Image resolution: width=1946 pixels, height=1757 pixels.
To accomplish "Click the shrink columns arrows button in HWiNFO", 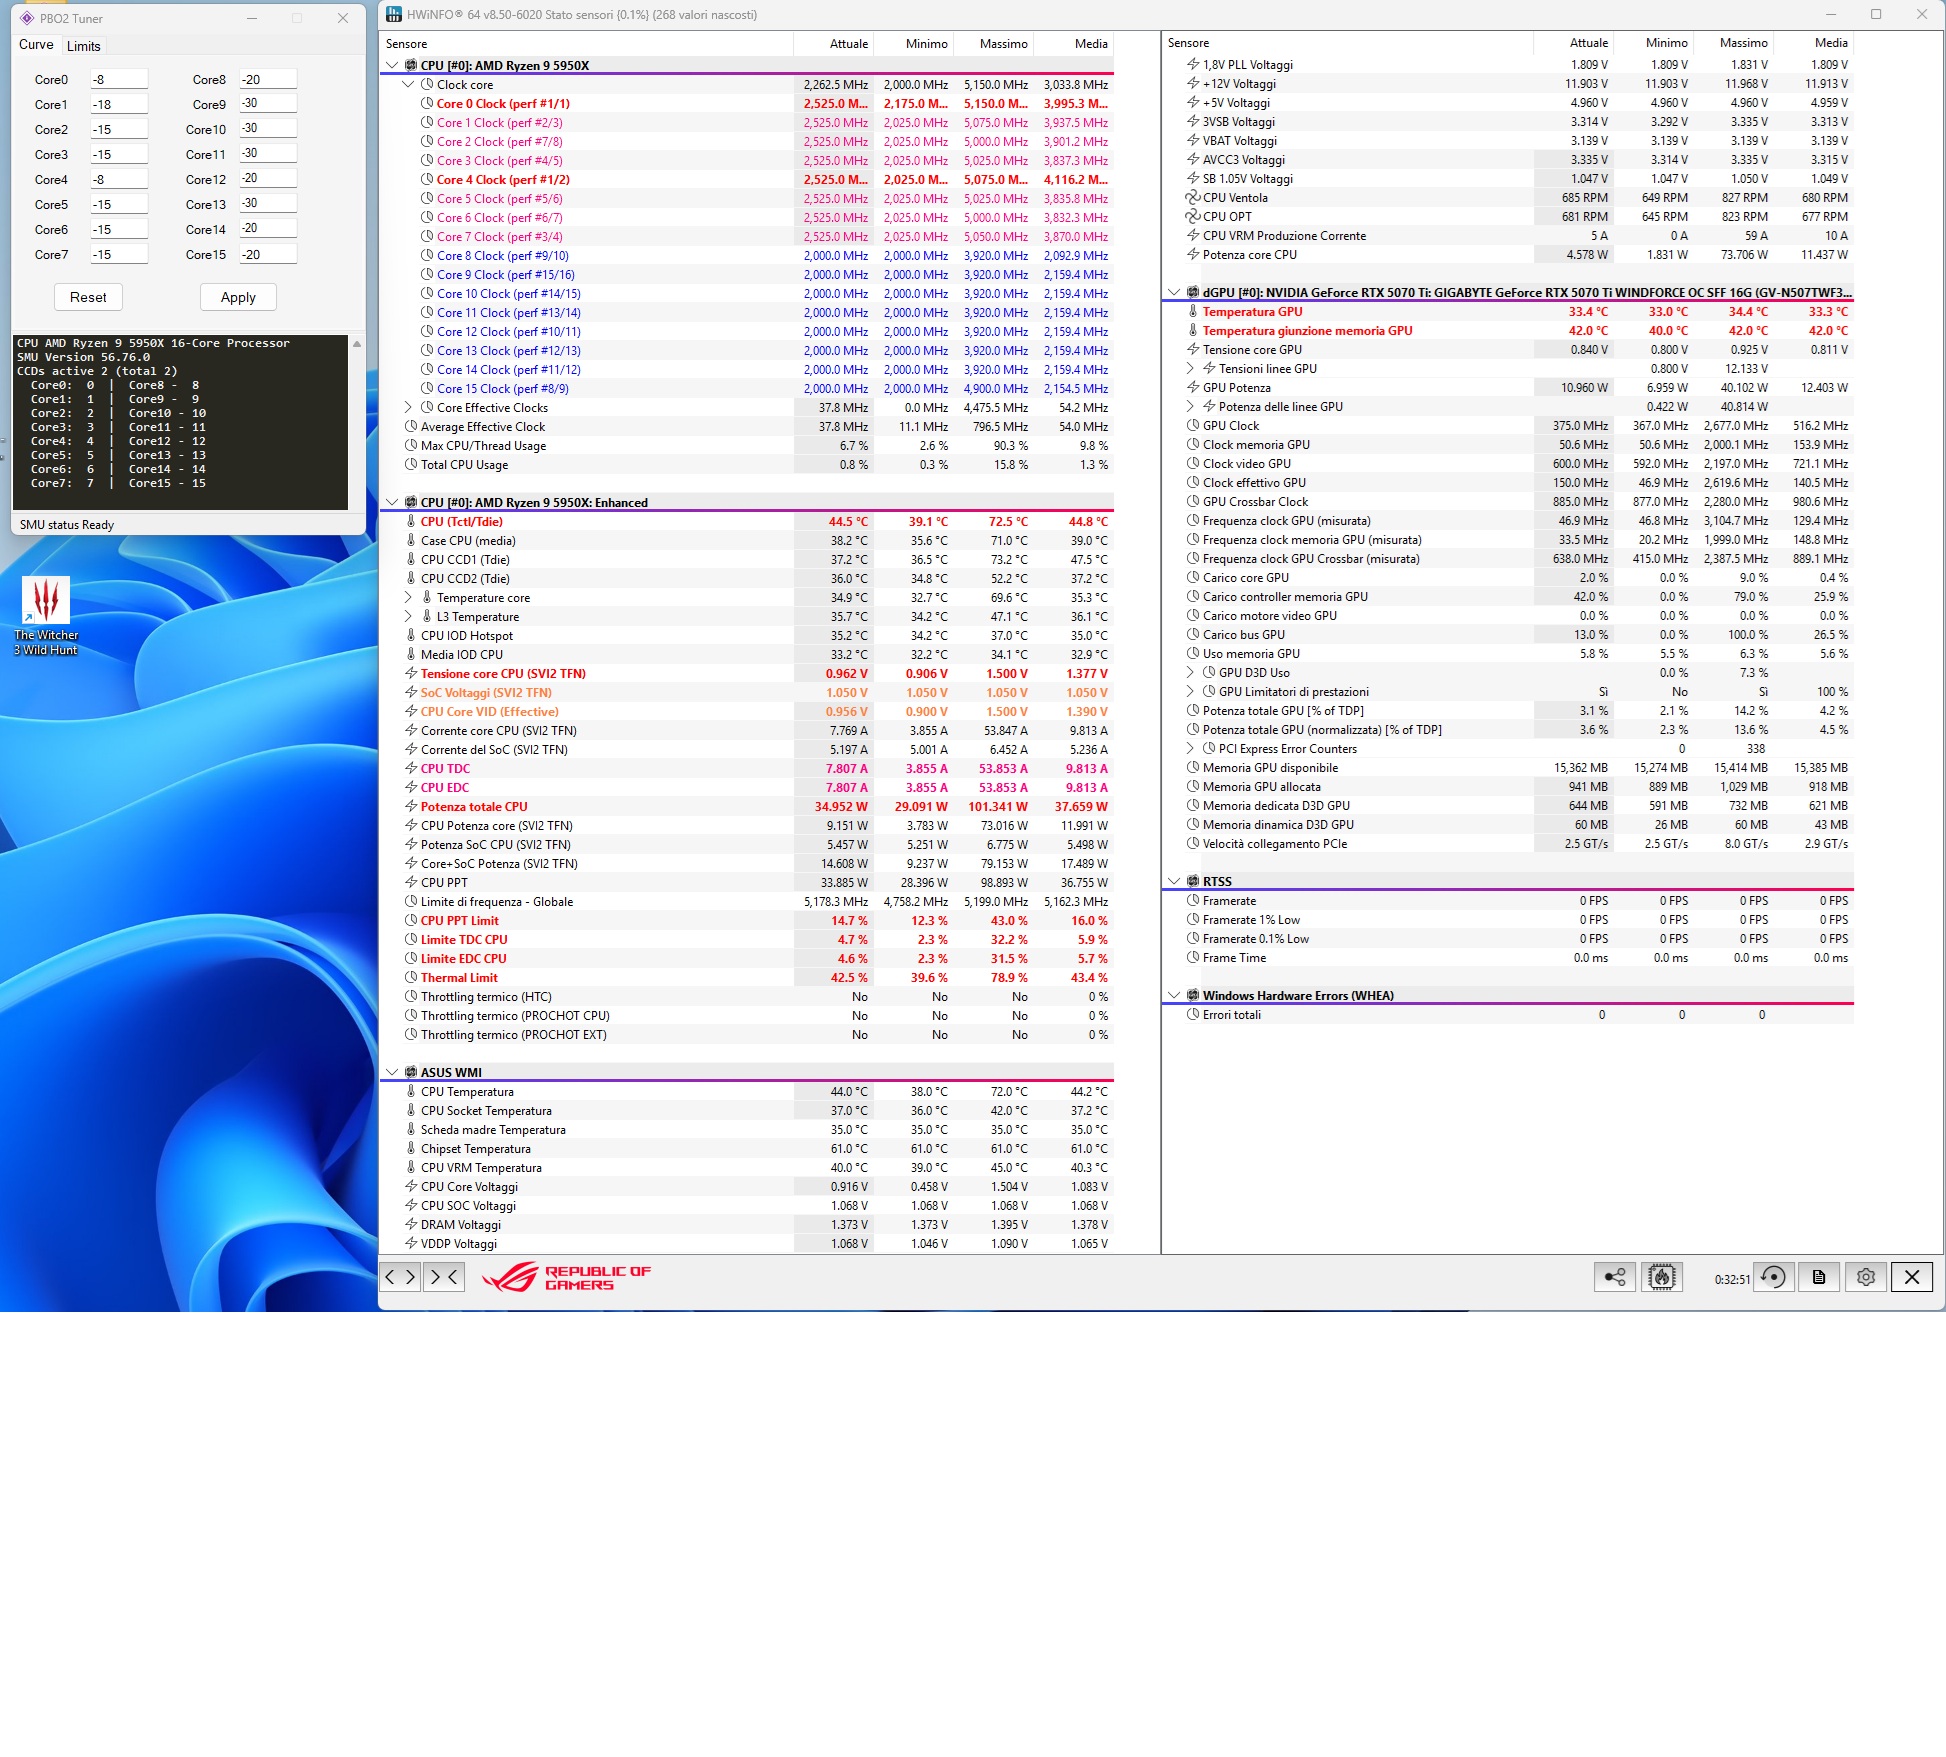I will [444, 1276].
